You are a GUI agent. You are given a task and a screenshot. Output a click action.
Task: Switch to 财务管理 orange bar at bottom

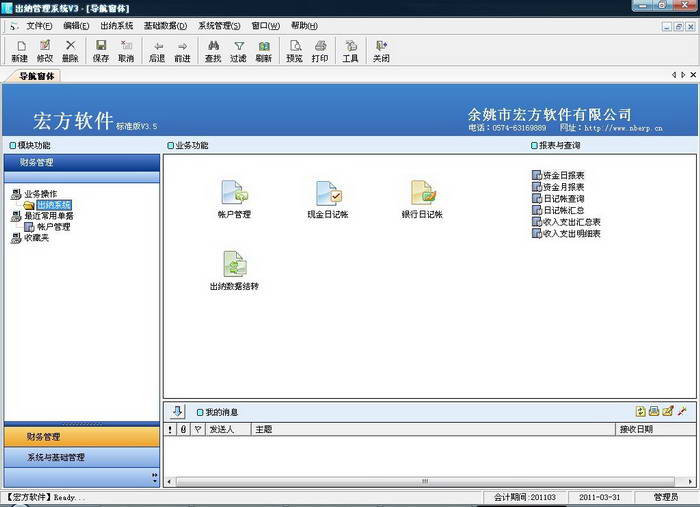click(82, 437)
